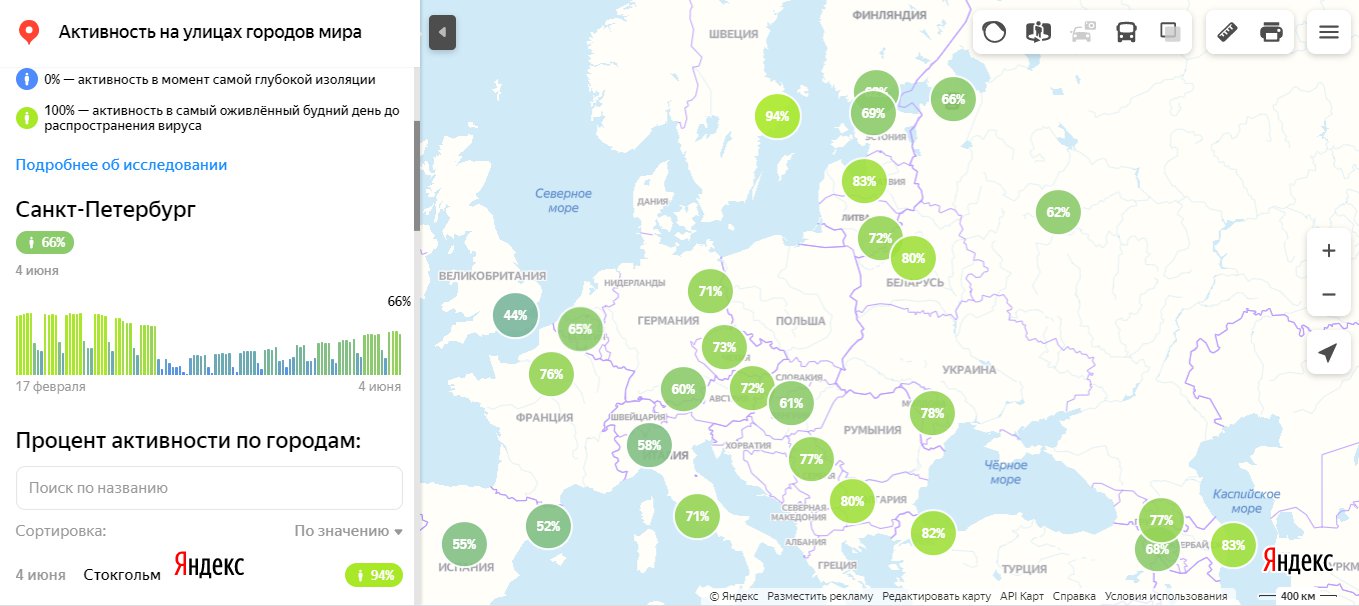Click the 'Санкт-Петербург' city heading
The height and width of the screenshot is (606, 1359).
pos(105,209)
